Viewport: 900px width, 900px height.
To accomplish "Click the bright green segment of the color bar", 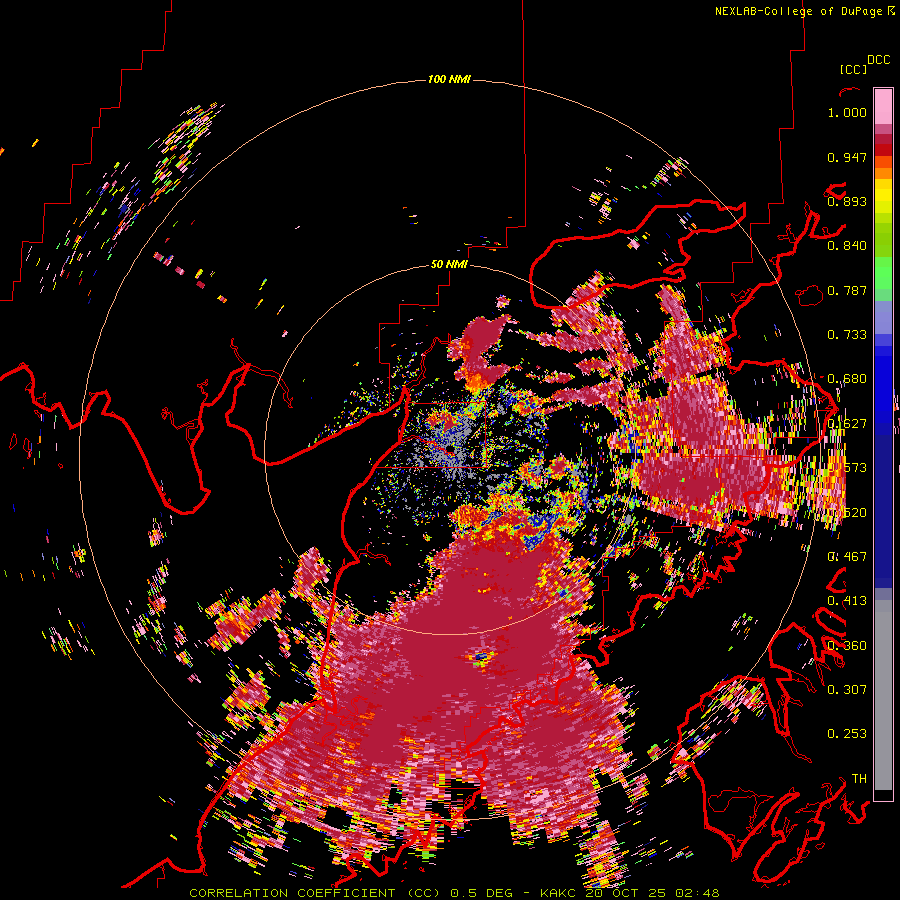I will [x=883, y=274].
